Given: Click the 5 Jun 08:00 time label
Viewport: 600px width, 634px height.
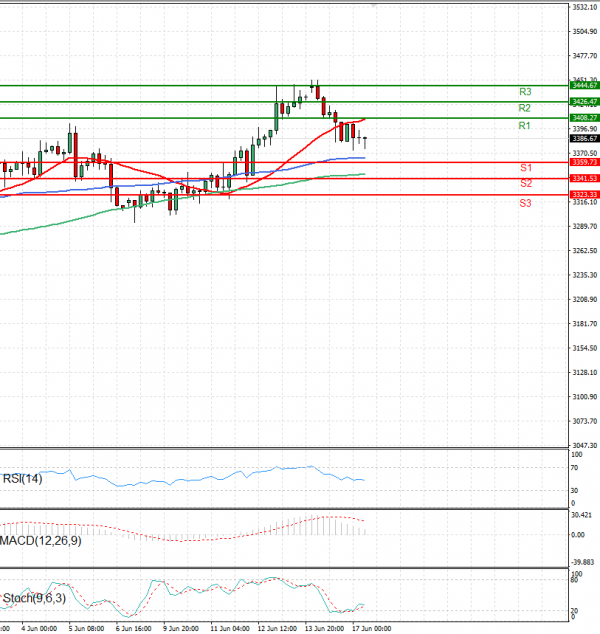Looking at the screenshot, I should pos(86,629).
